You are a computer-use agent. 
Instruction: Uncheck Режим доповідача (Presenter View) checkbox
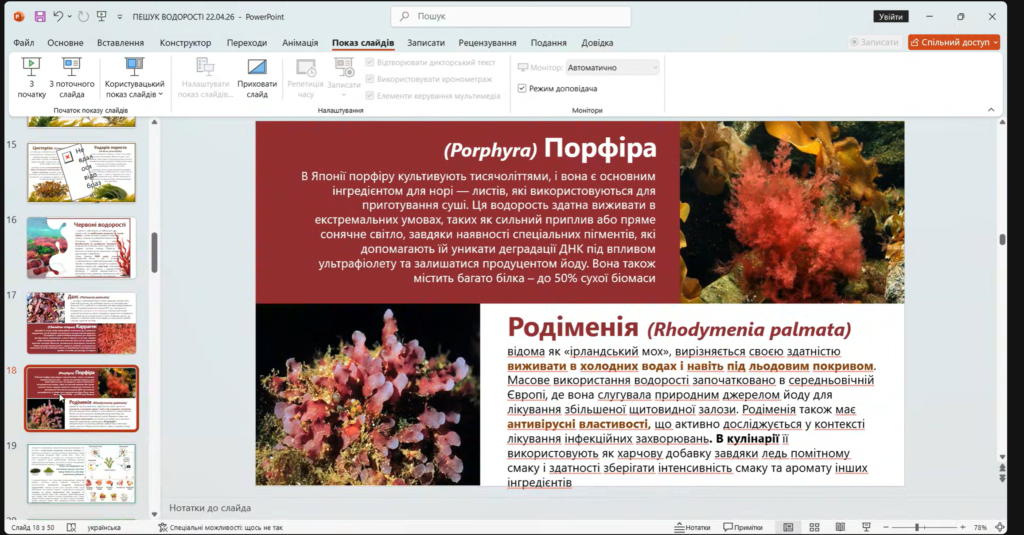pyautogui.click(x=522, y=88)
